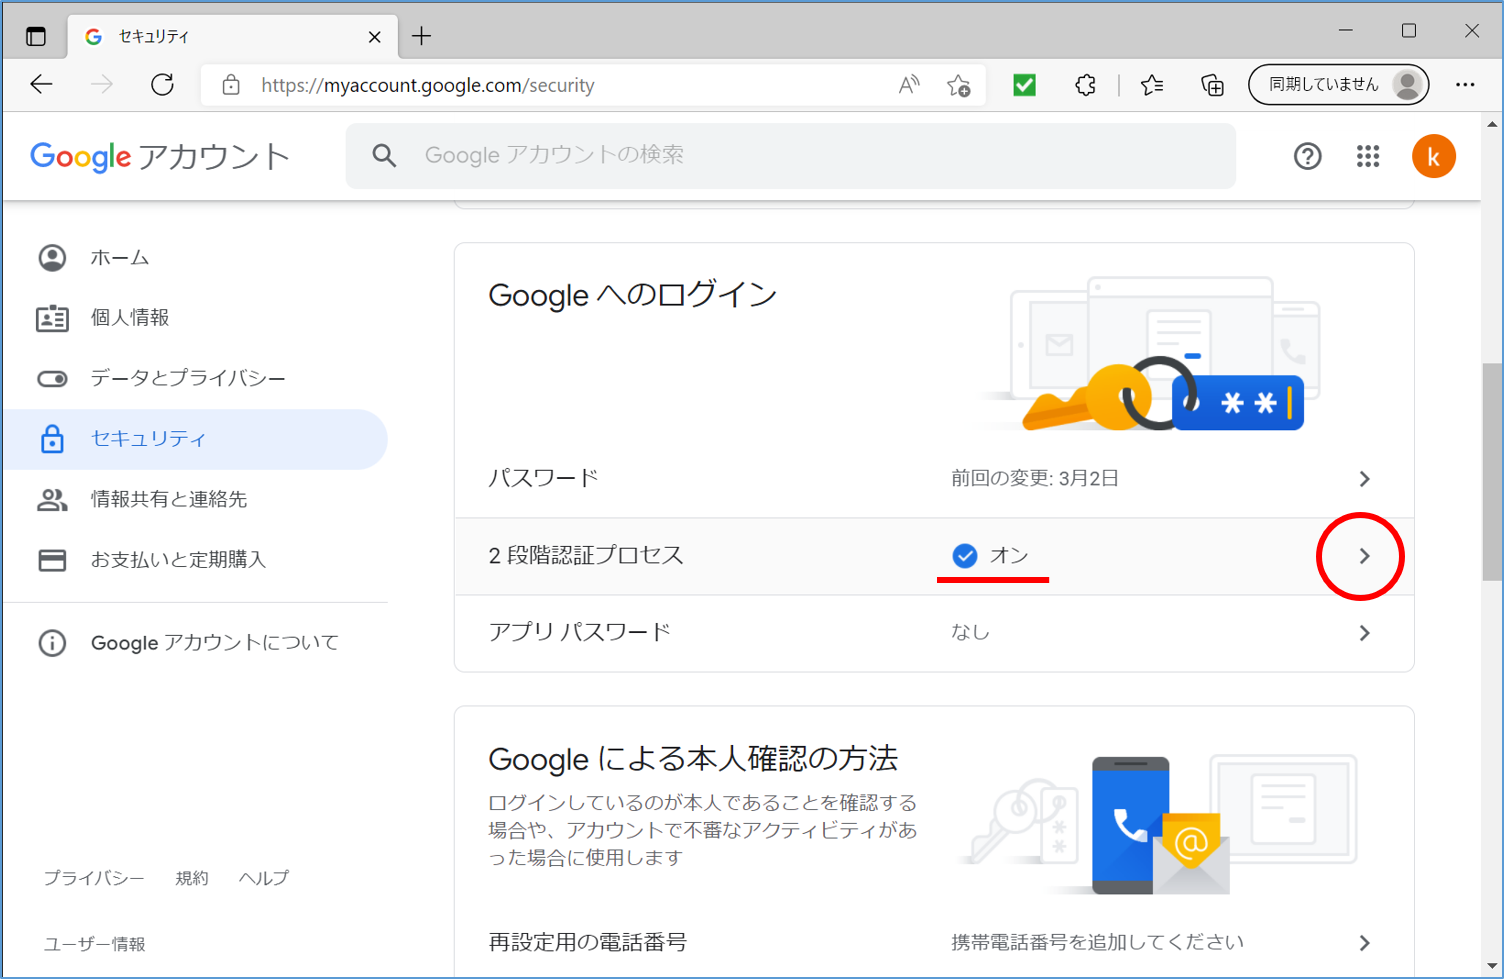The width and height of the screenshot is (1504, 979).
Task: Open the orange 'k' account avatar
Action: [1433, 156]
